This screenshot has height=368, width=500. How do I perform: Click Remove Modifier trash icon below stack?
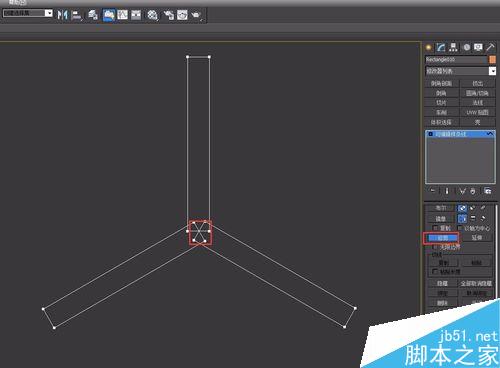[x=473, y=191]
